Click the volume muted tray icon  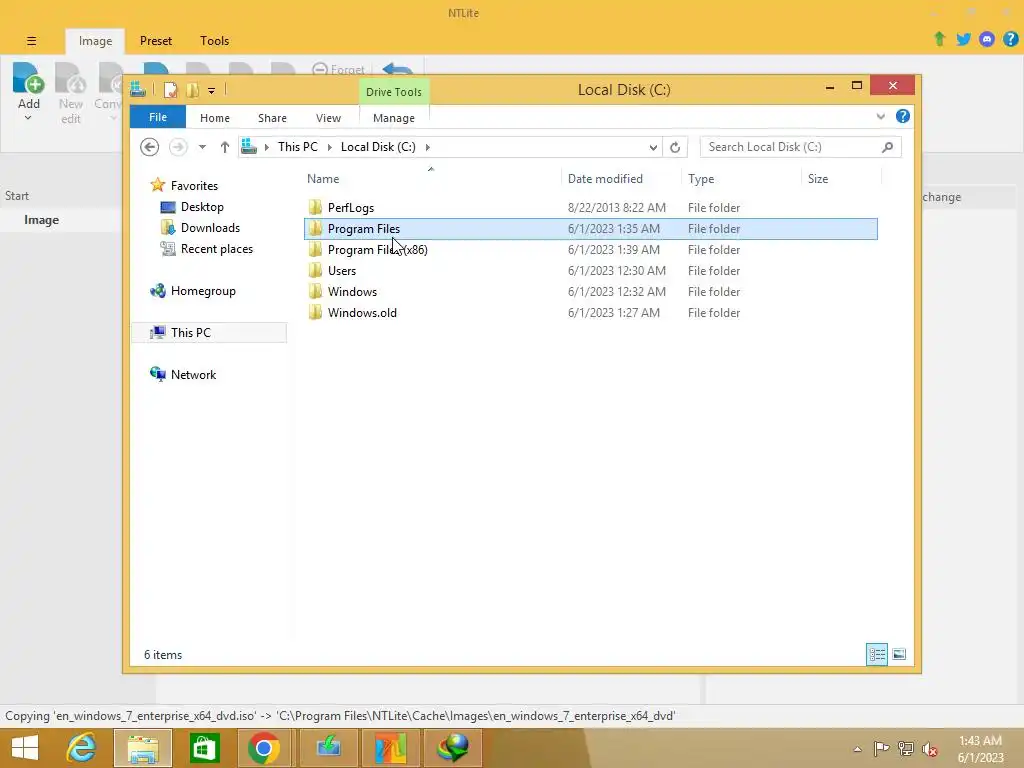[929, 749]
